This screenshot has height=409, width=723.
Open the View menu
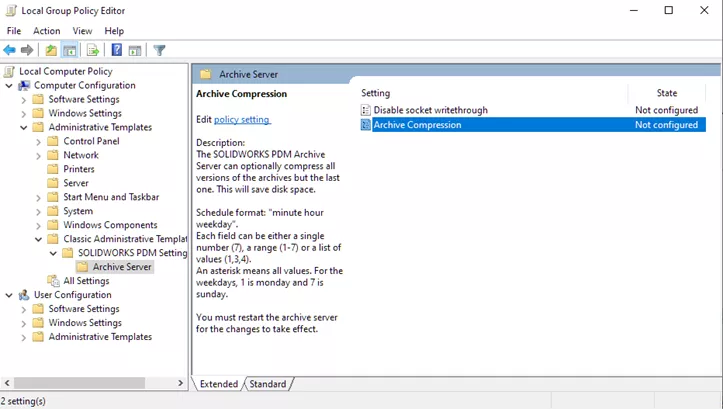(x=82, y=31)
